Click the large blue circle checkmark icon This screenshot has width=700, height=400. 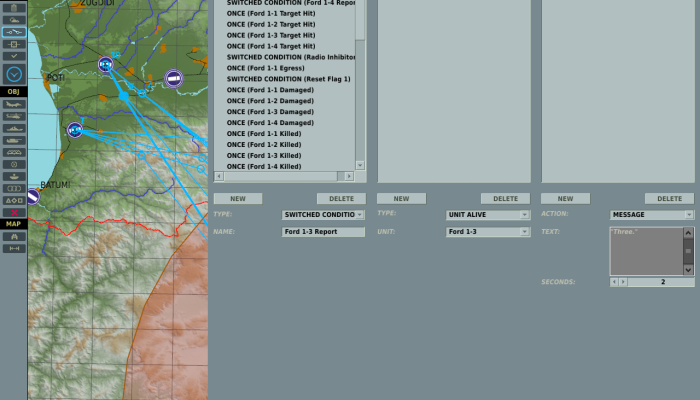14,74
